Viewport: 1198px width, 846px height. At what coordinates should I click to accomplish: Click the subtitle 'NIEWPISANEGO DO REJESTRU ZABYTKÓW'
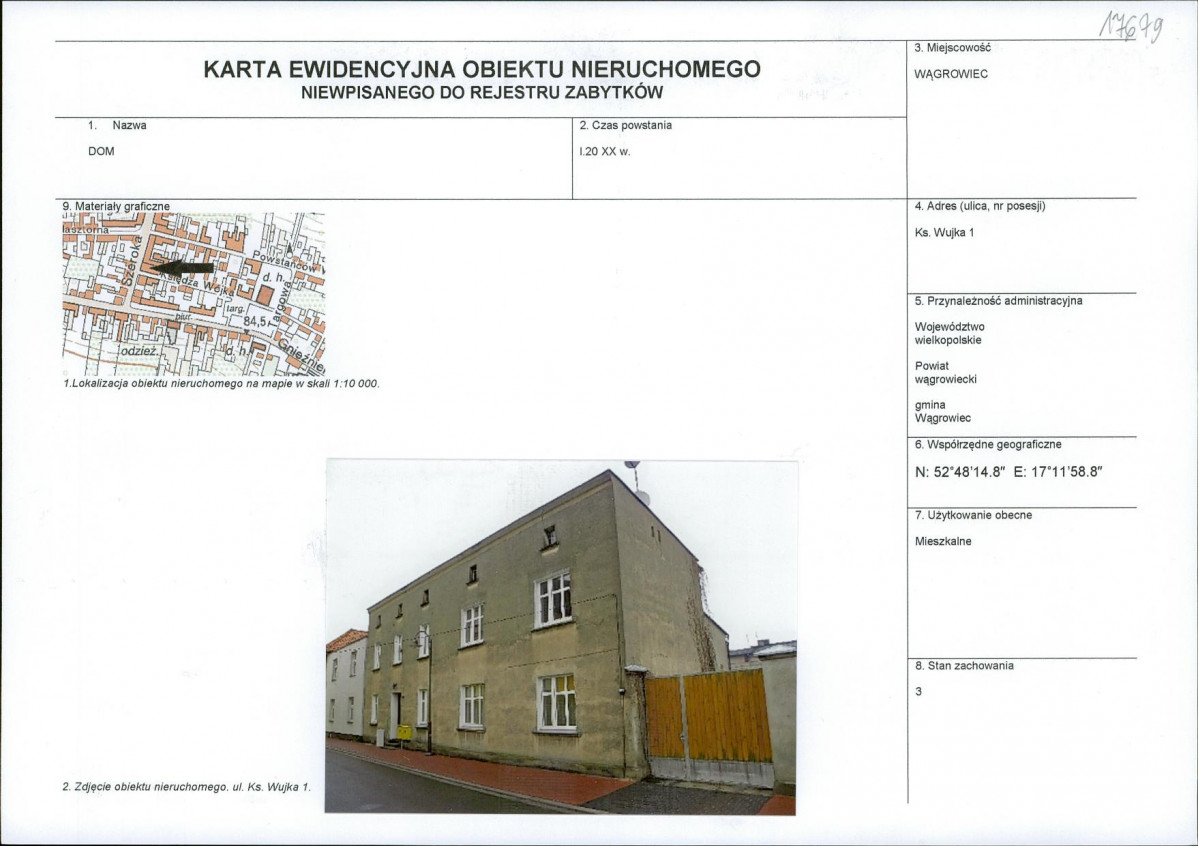482,93
